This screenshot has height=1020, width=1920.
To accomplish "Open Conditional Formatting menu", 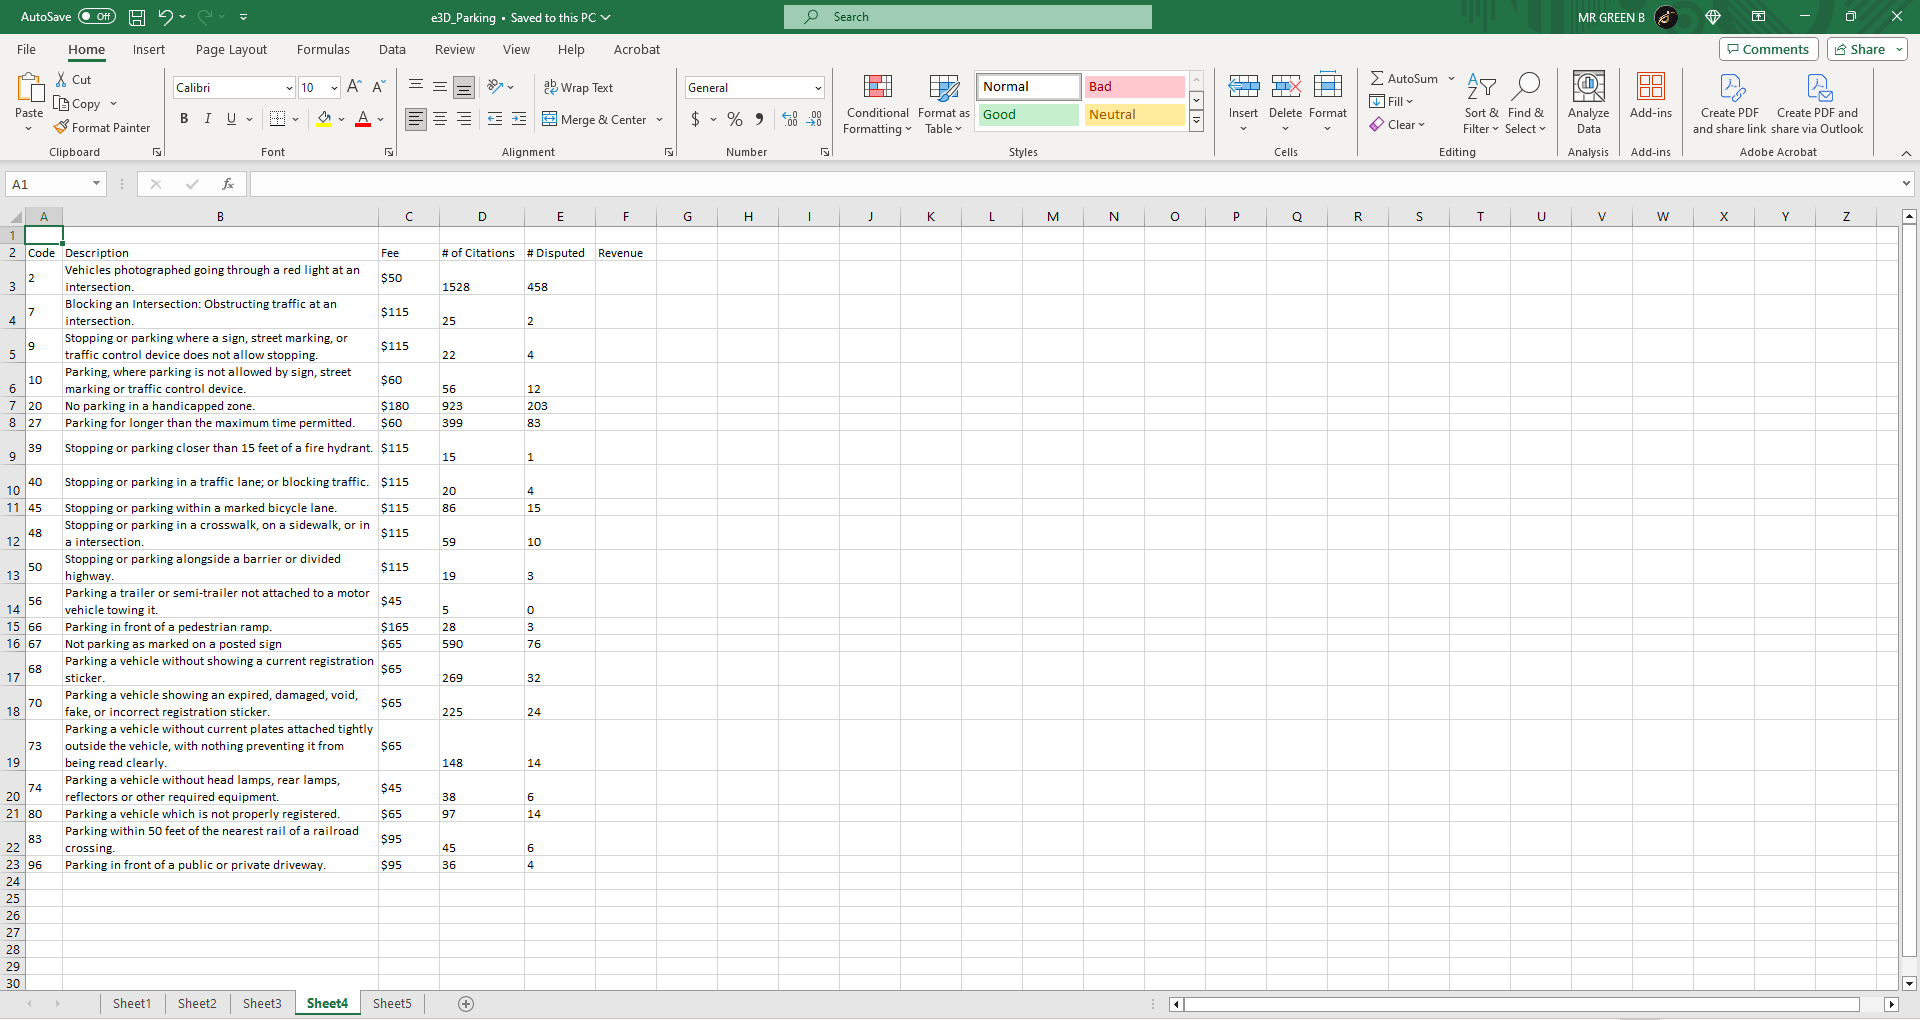I will (x=877, y=104).
